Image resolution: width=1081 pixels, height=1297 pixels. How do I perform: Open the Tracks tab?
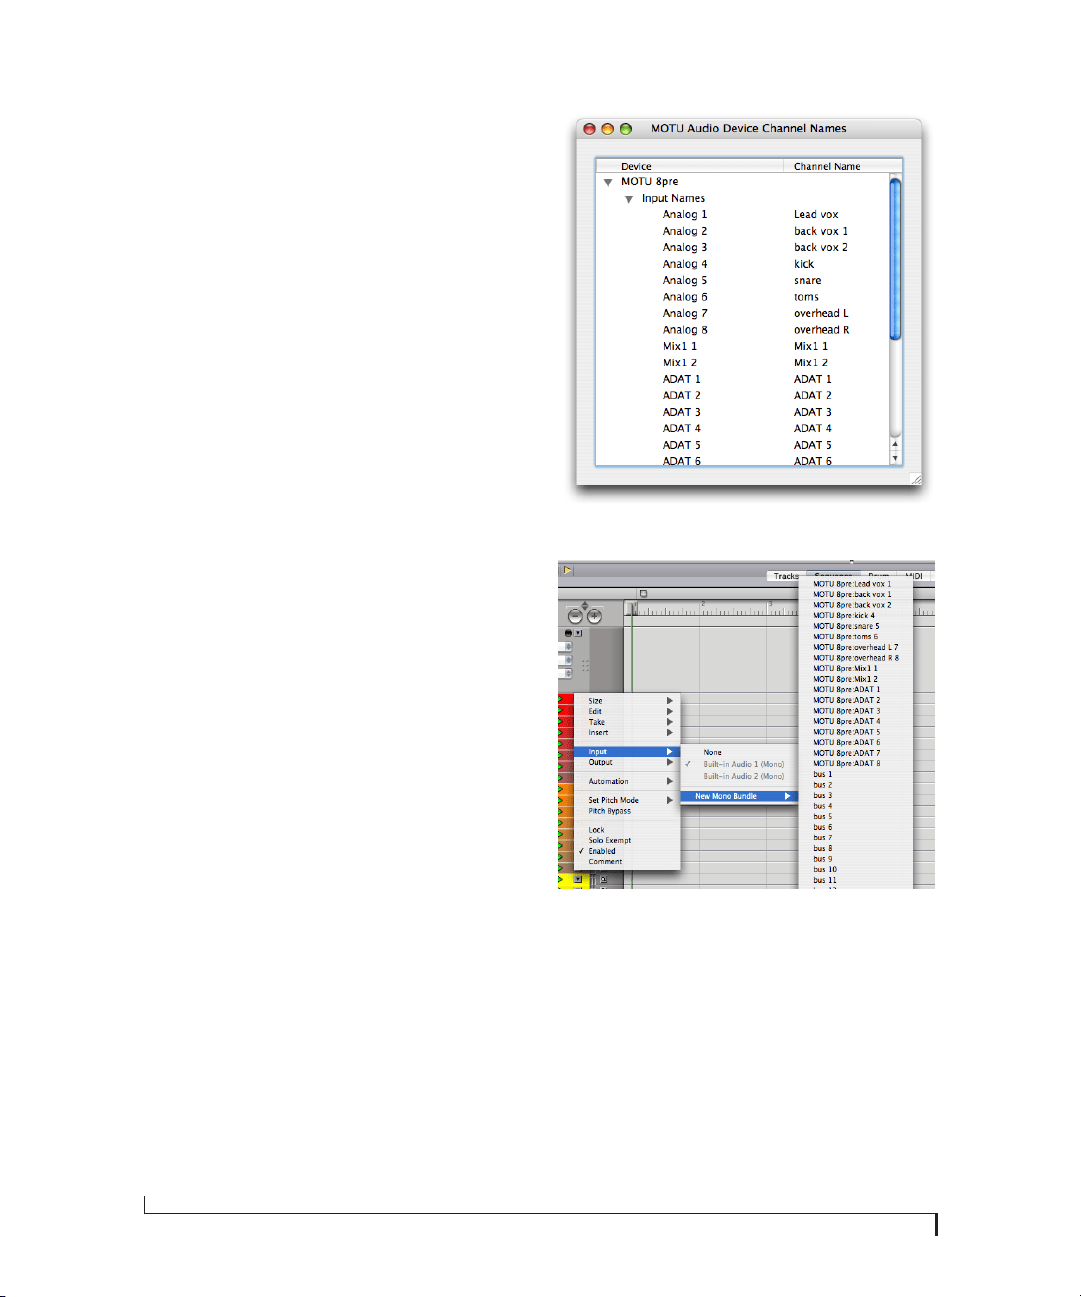[786, 576]
